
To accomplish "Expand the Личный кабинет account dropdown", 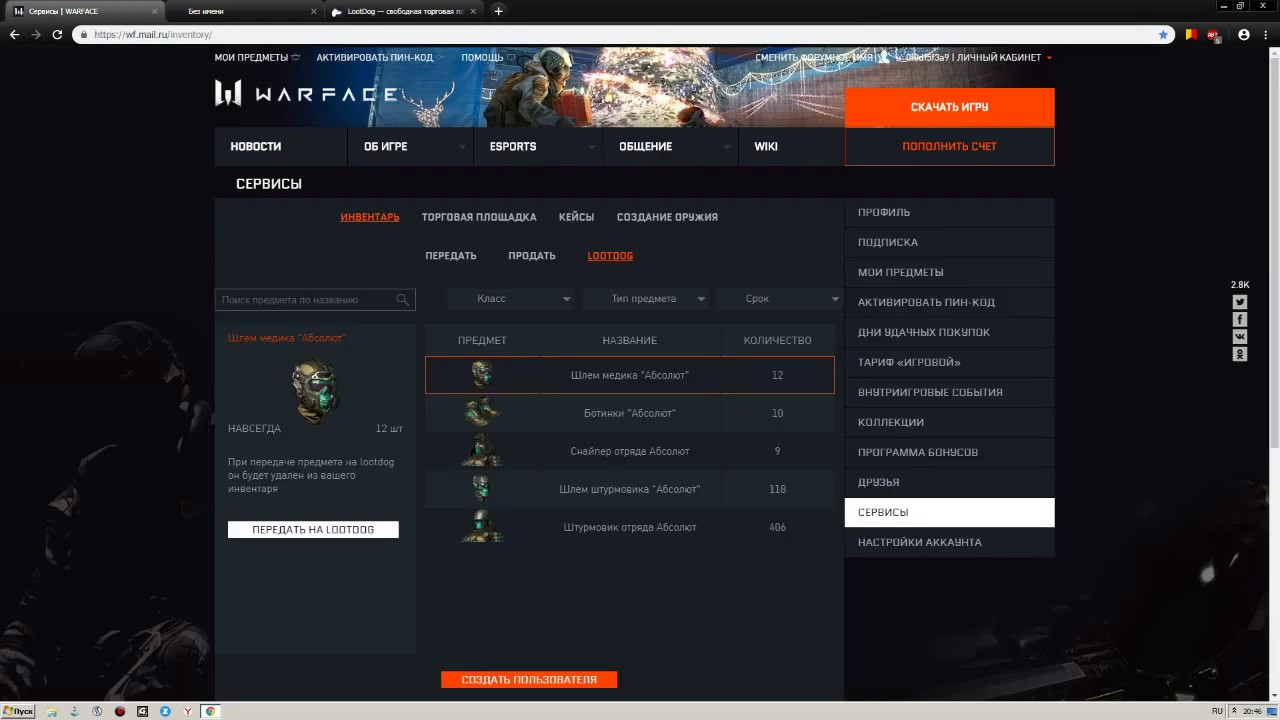I will point(1049,58).
